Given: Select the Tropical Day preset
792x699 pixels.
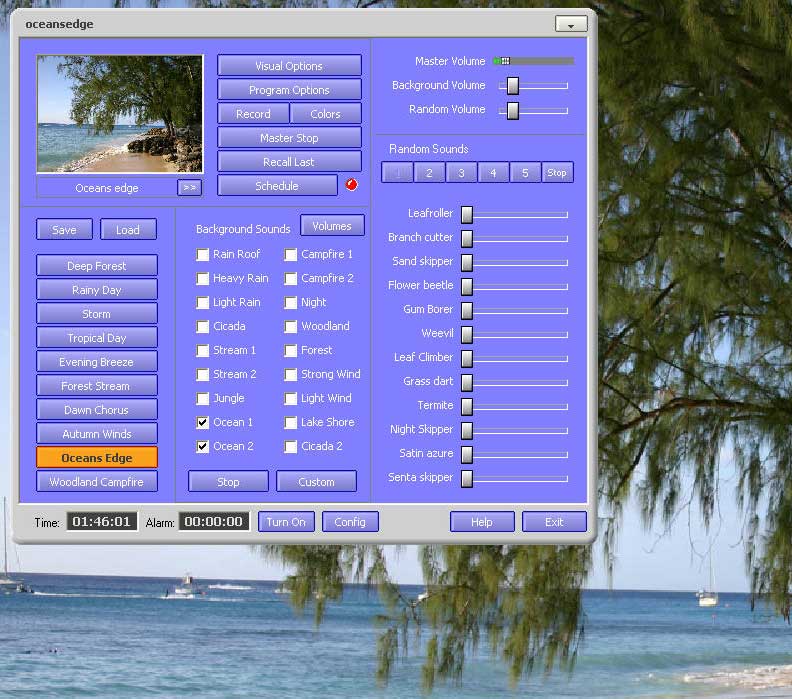Looking at the screenshot, I should click(97, 338).
